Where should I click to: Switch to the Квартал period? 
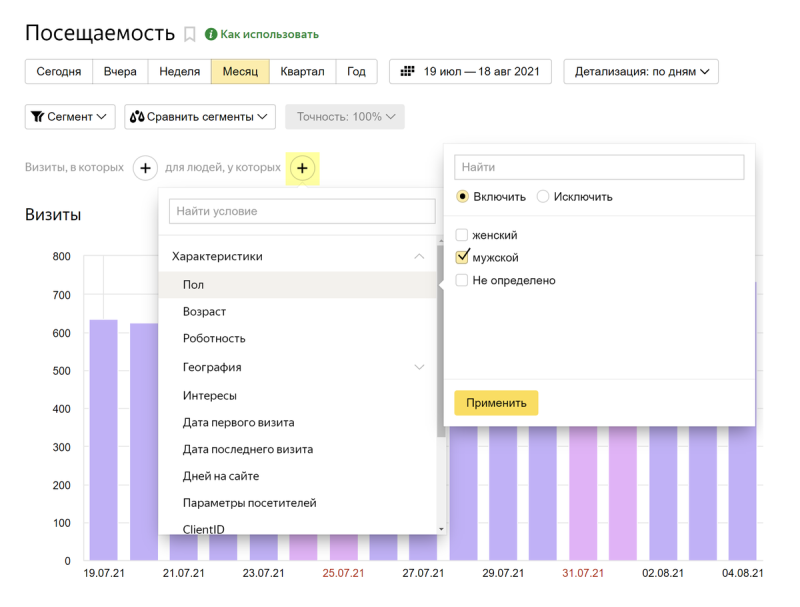(303, 71)
